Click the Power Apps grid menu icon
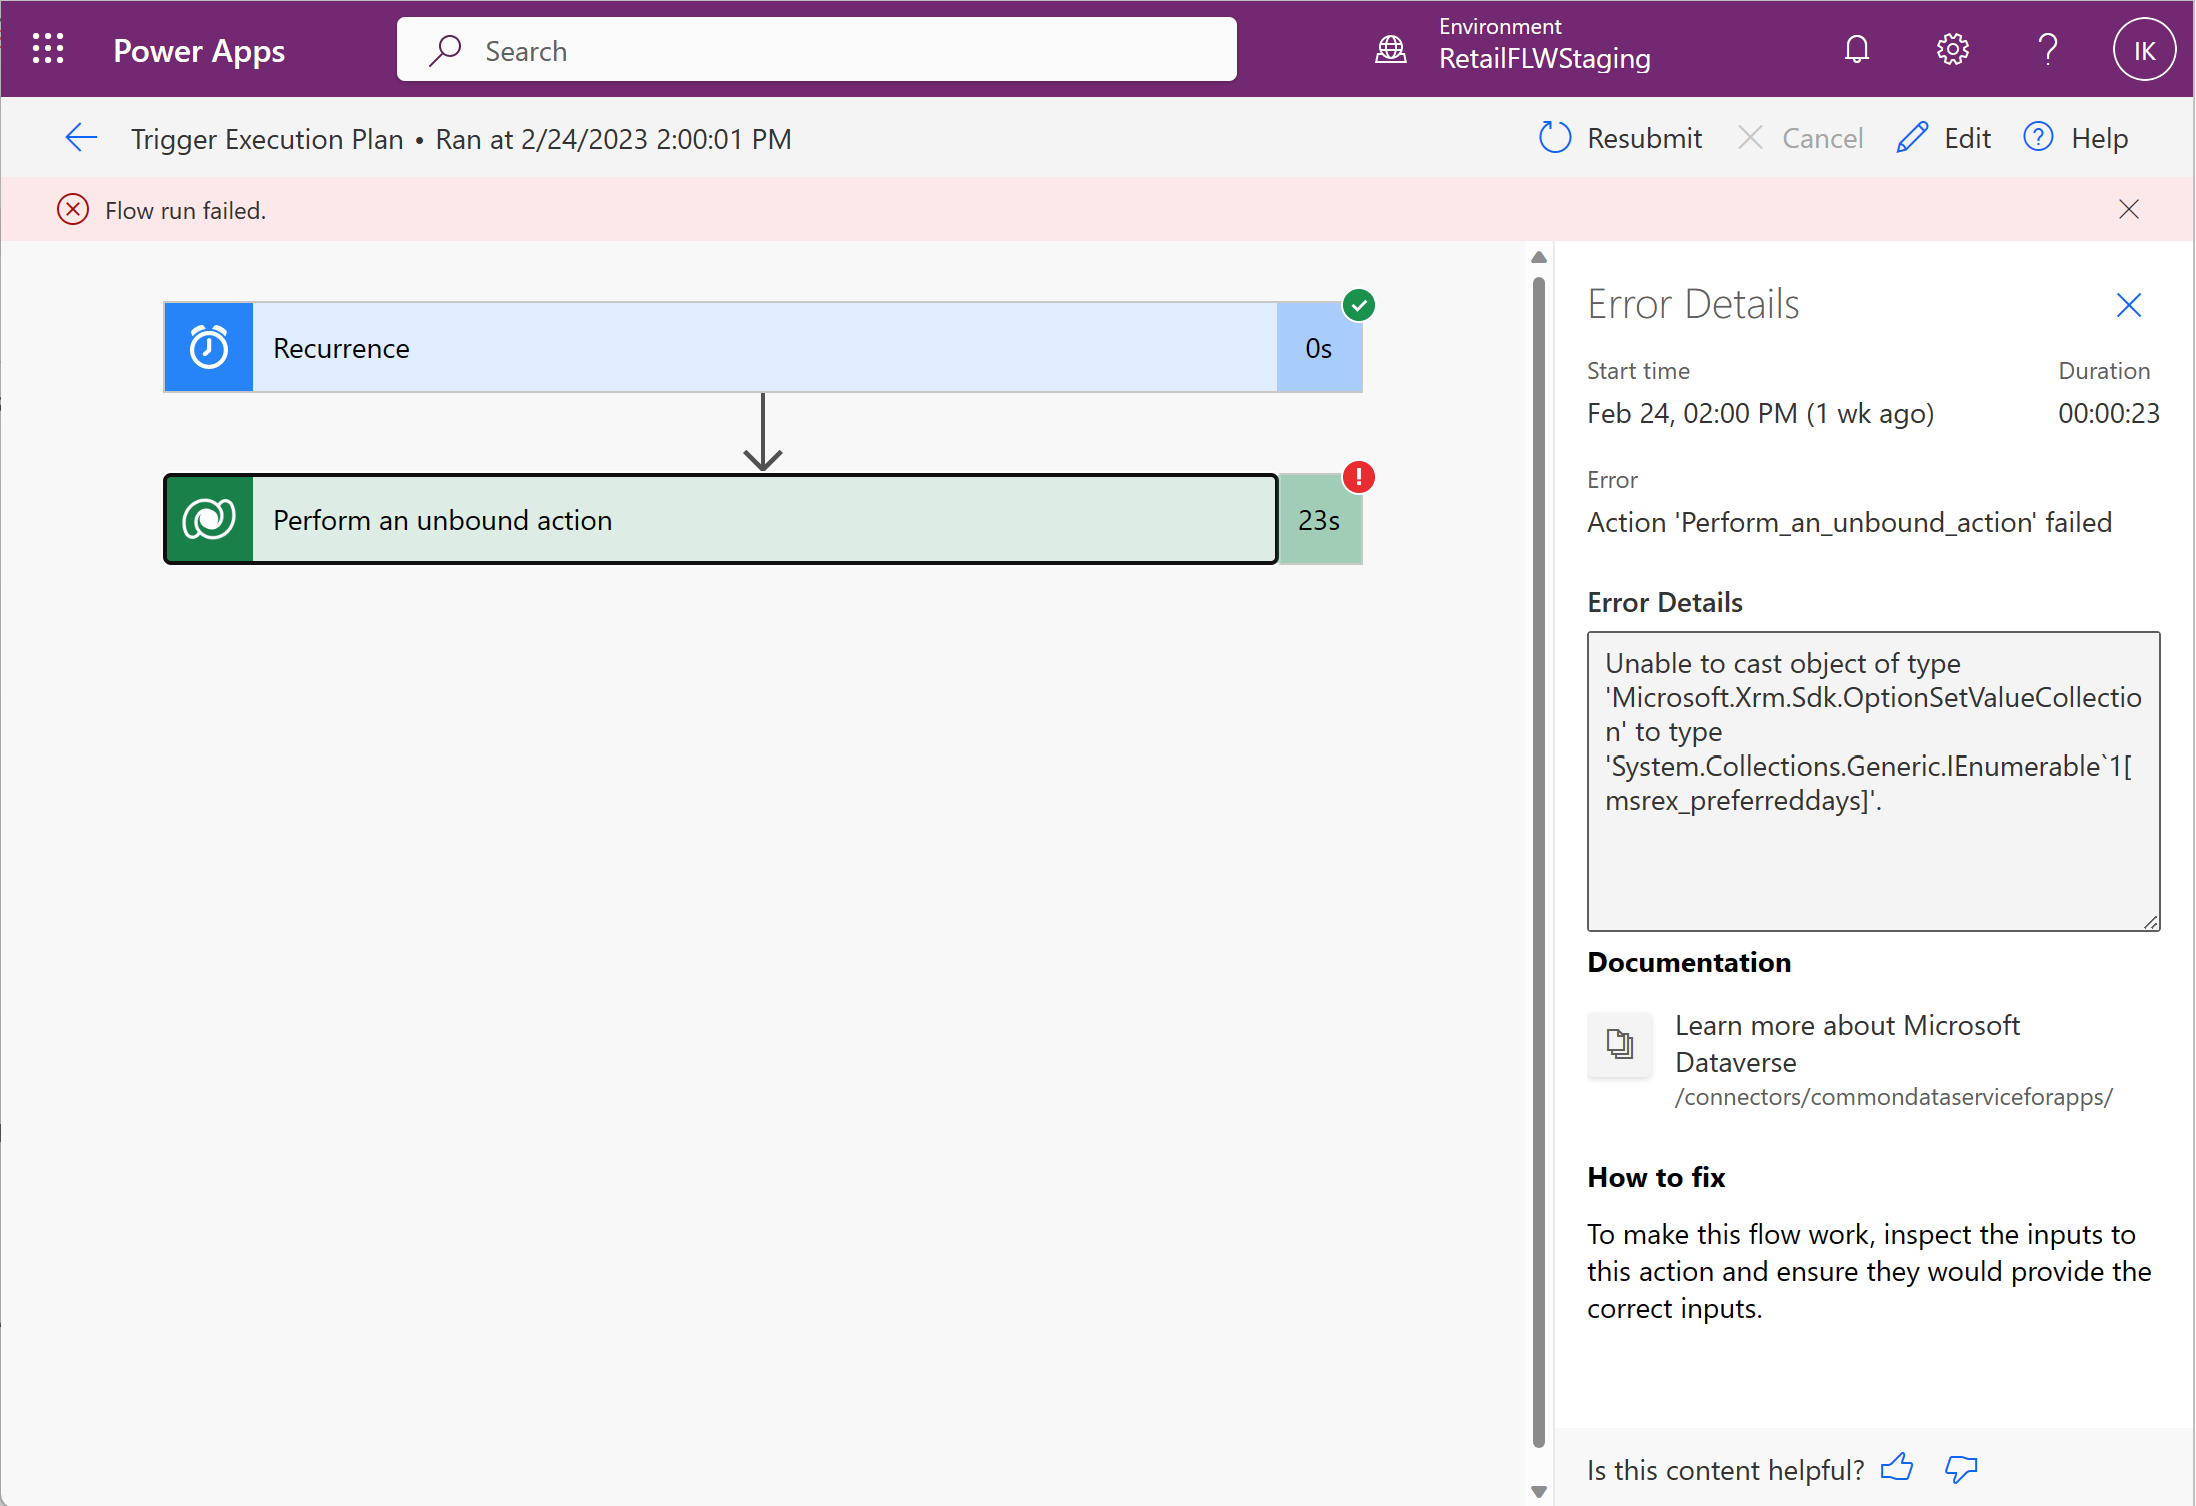 click(x=47, y=47)
